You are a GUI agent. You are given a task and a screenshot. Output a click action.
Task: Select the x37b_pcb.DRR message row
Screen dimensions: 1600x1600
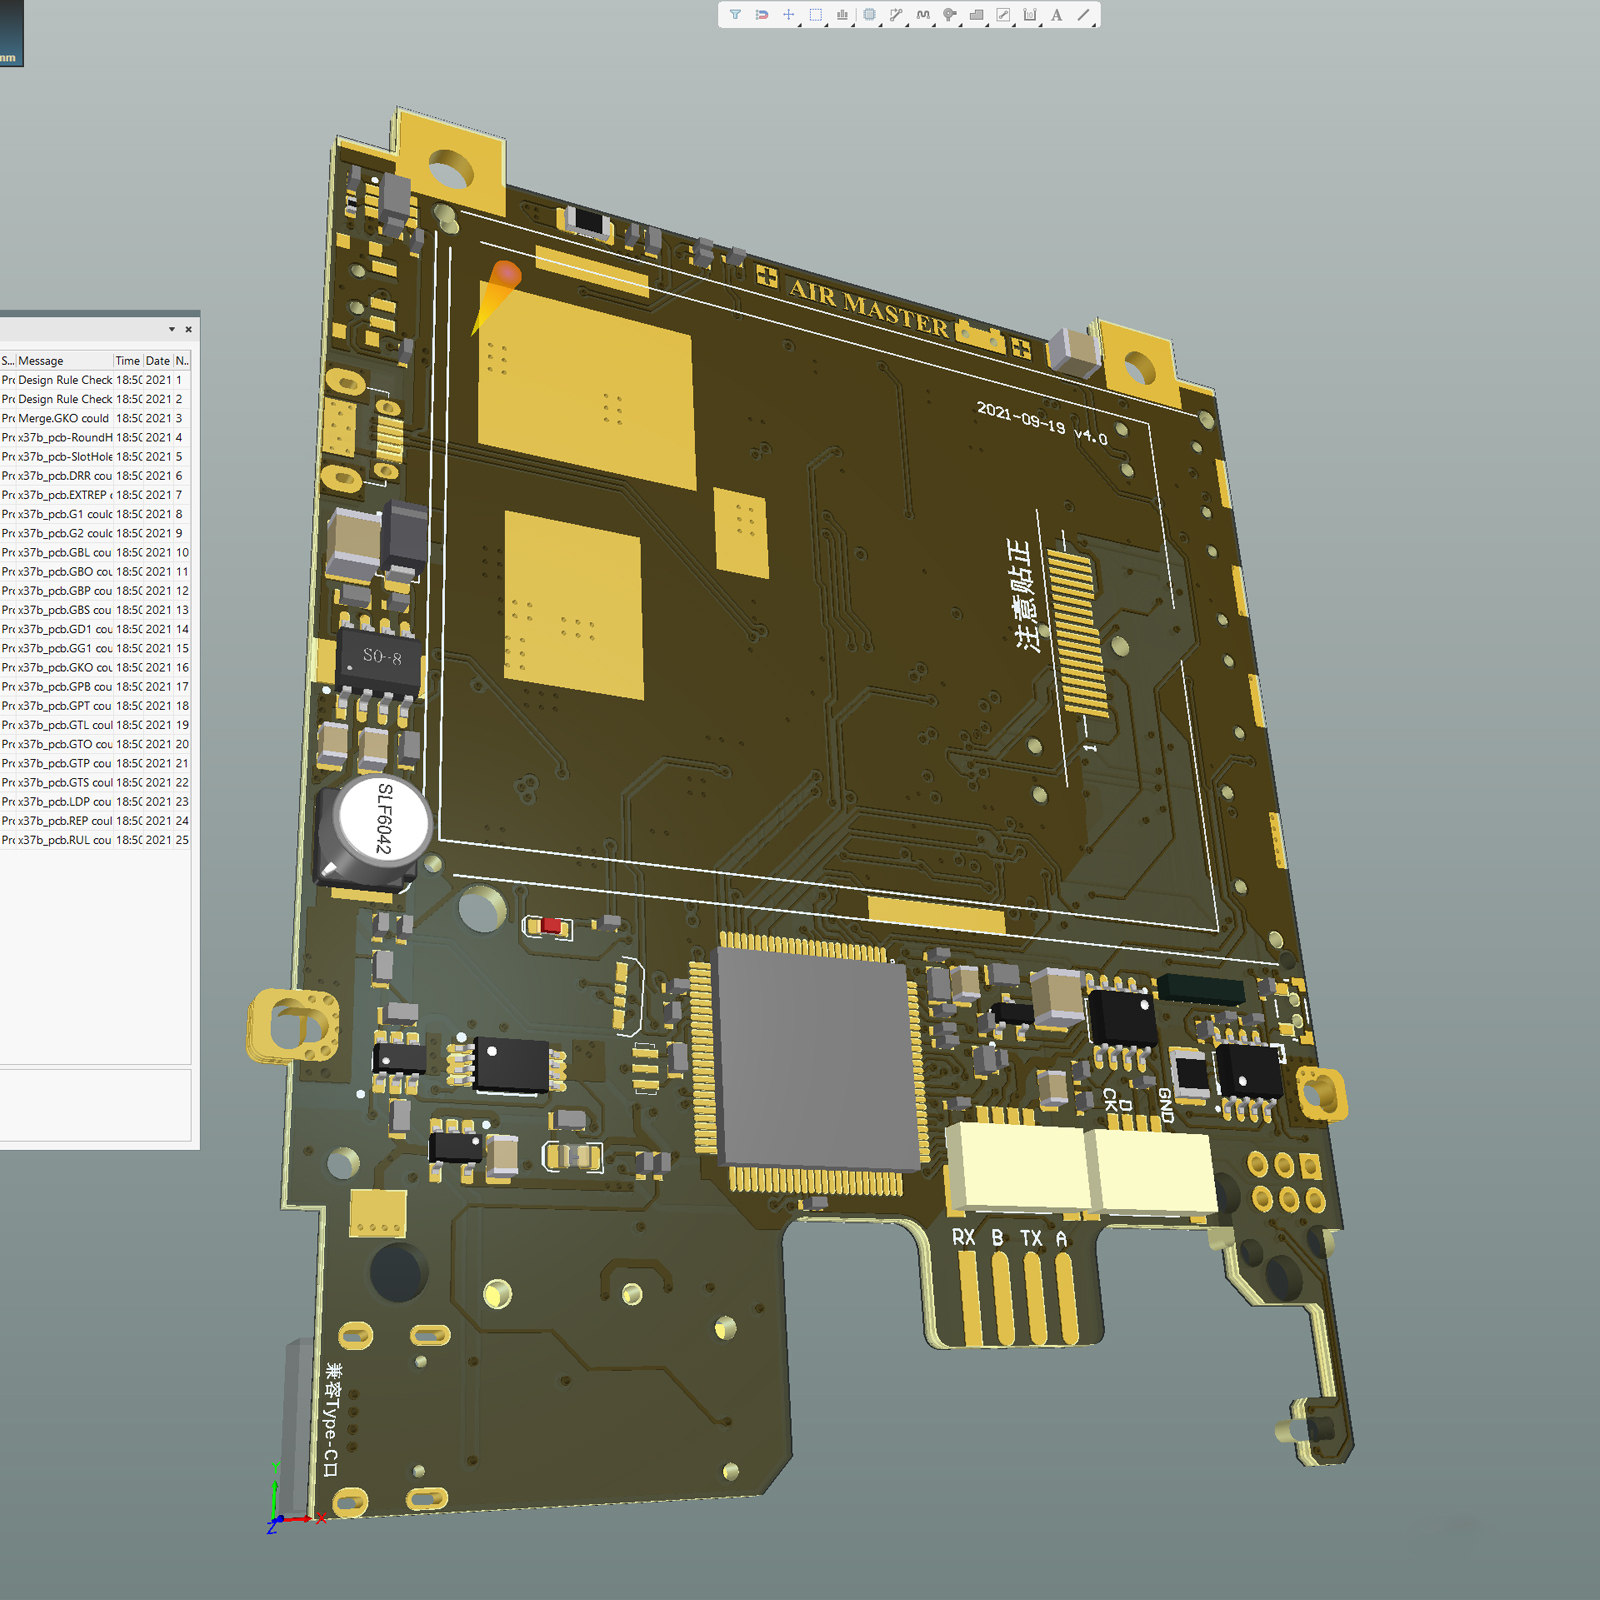point(95,476)
